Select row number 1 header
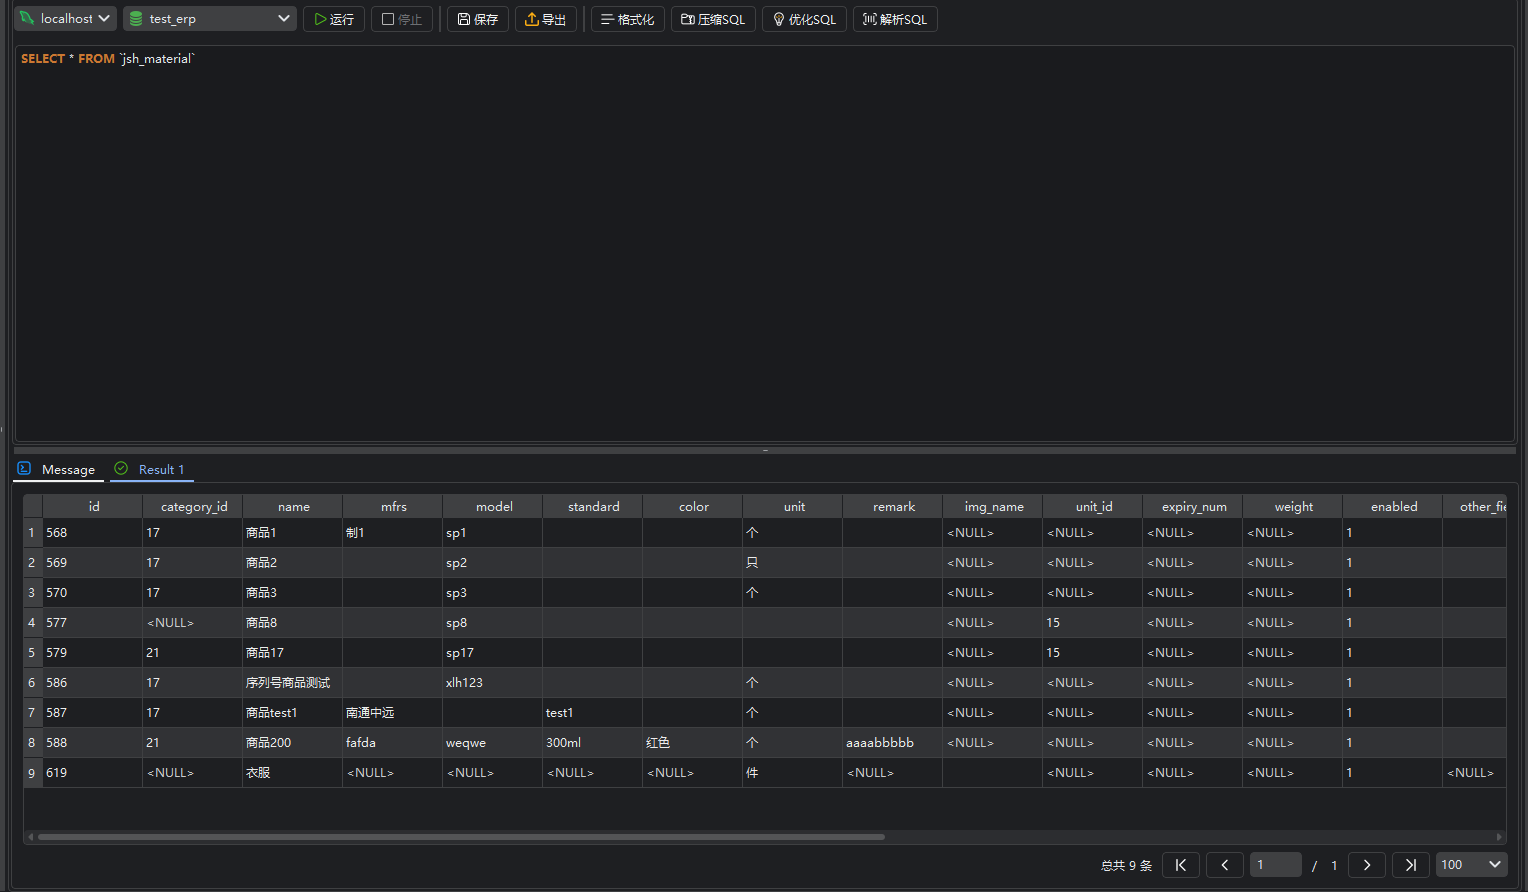Screen dimensions: 1528x892 coord(32,533)
